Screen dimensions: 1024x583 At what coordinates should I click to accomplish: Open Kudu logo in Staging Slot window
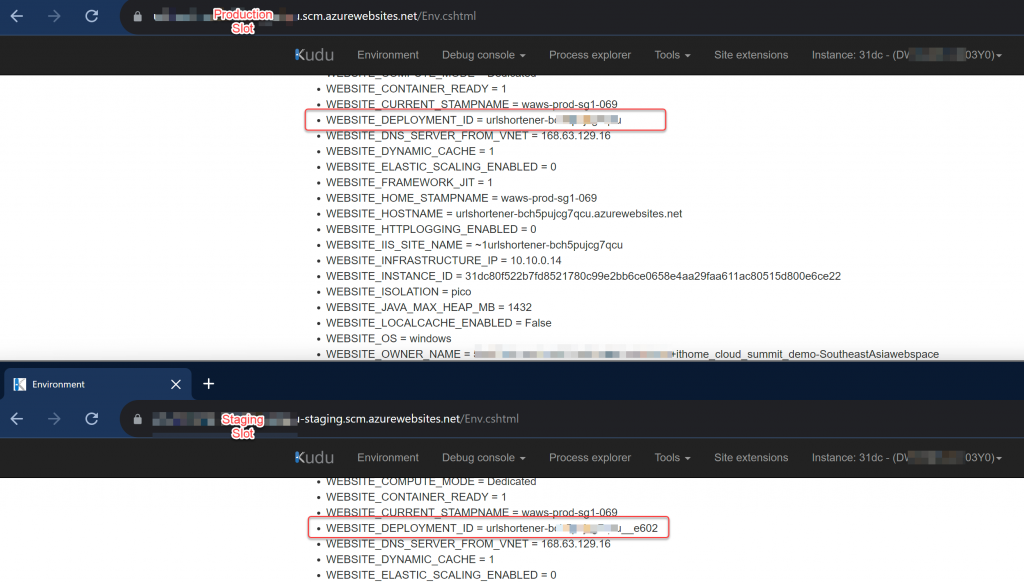314,458
